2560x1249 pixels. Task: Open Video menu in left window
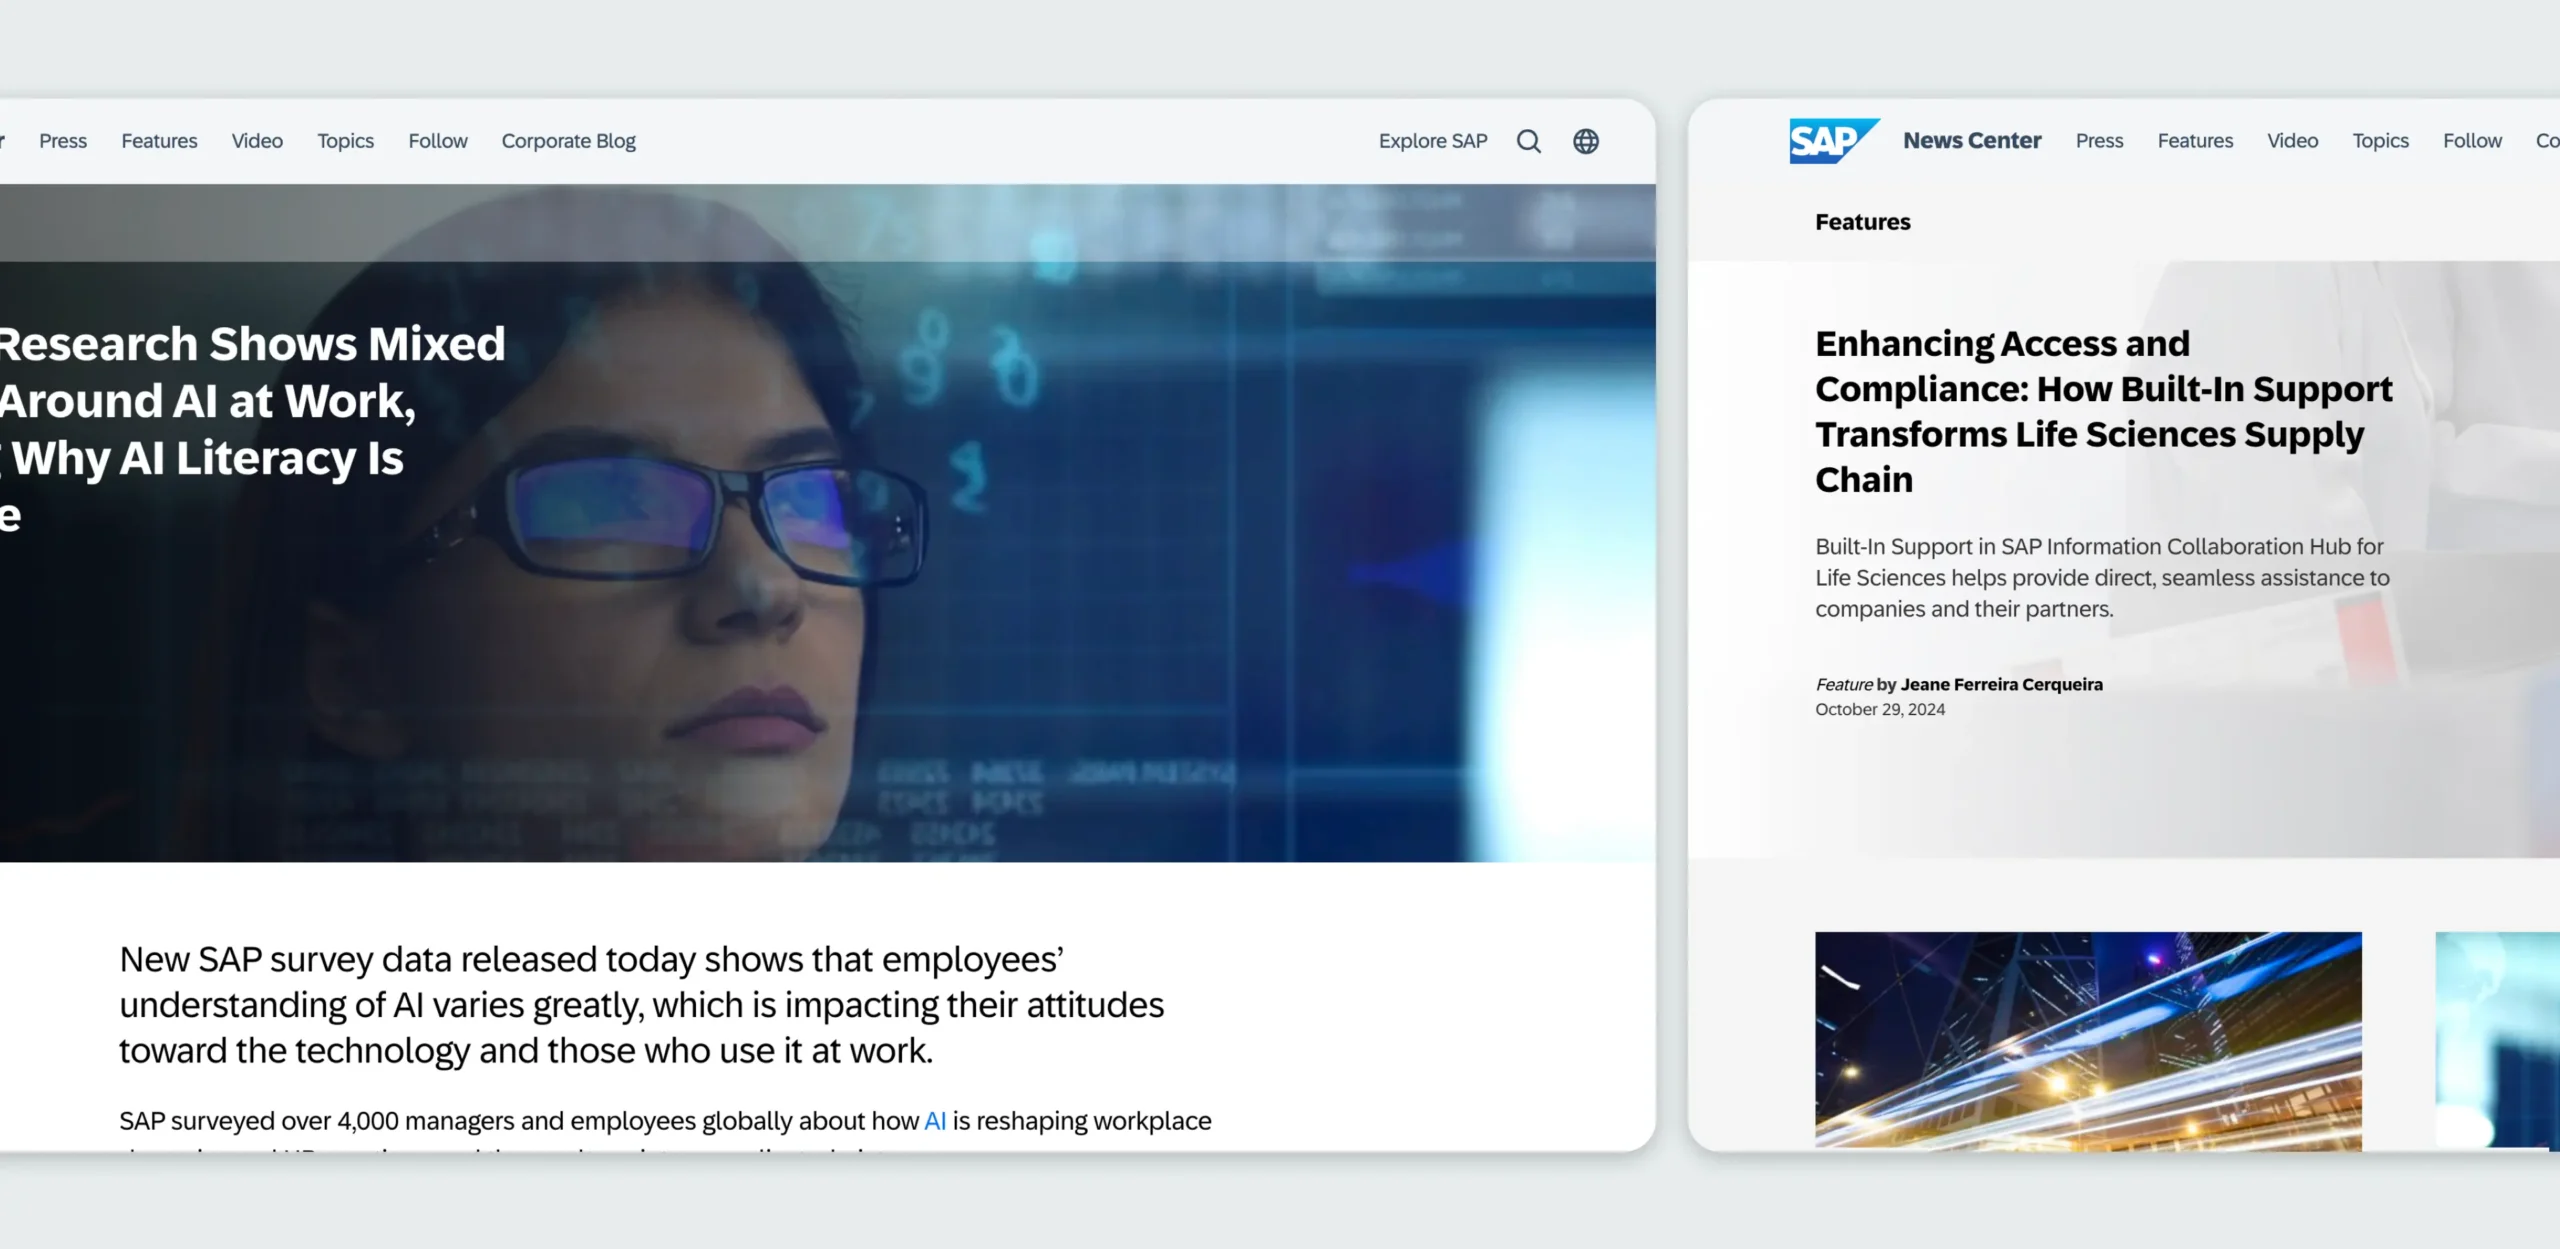[257, 141]
